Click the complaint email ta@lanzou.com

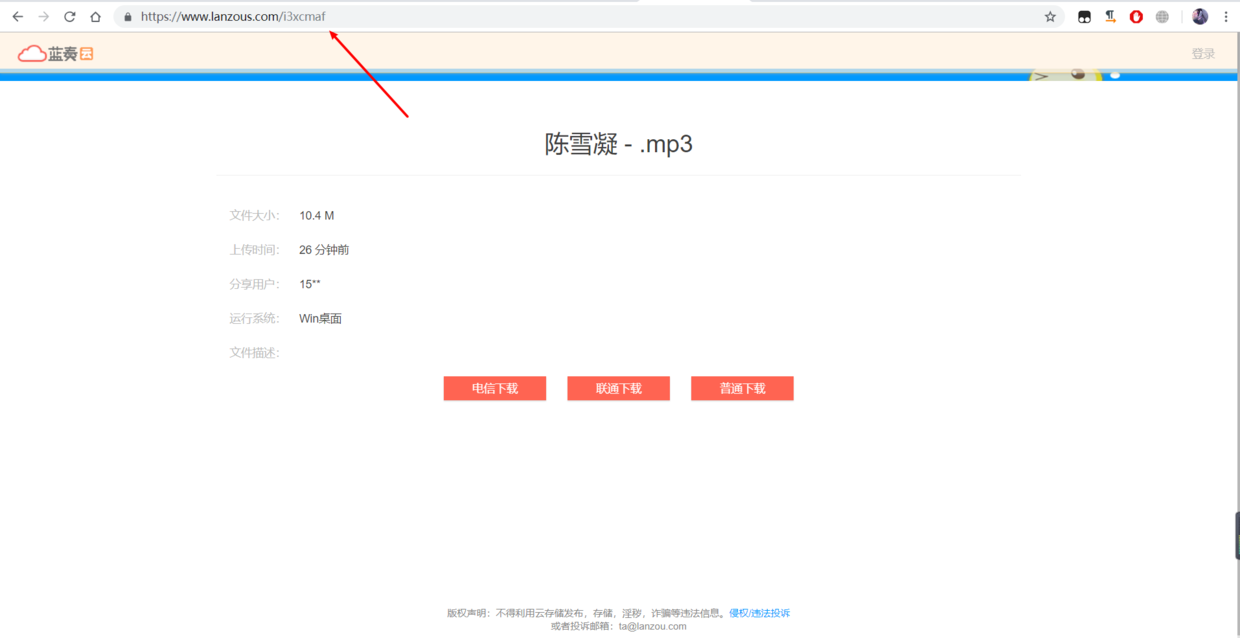(652, 626)
